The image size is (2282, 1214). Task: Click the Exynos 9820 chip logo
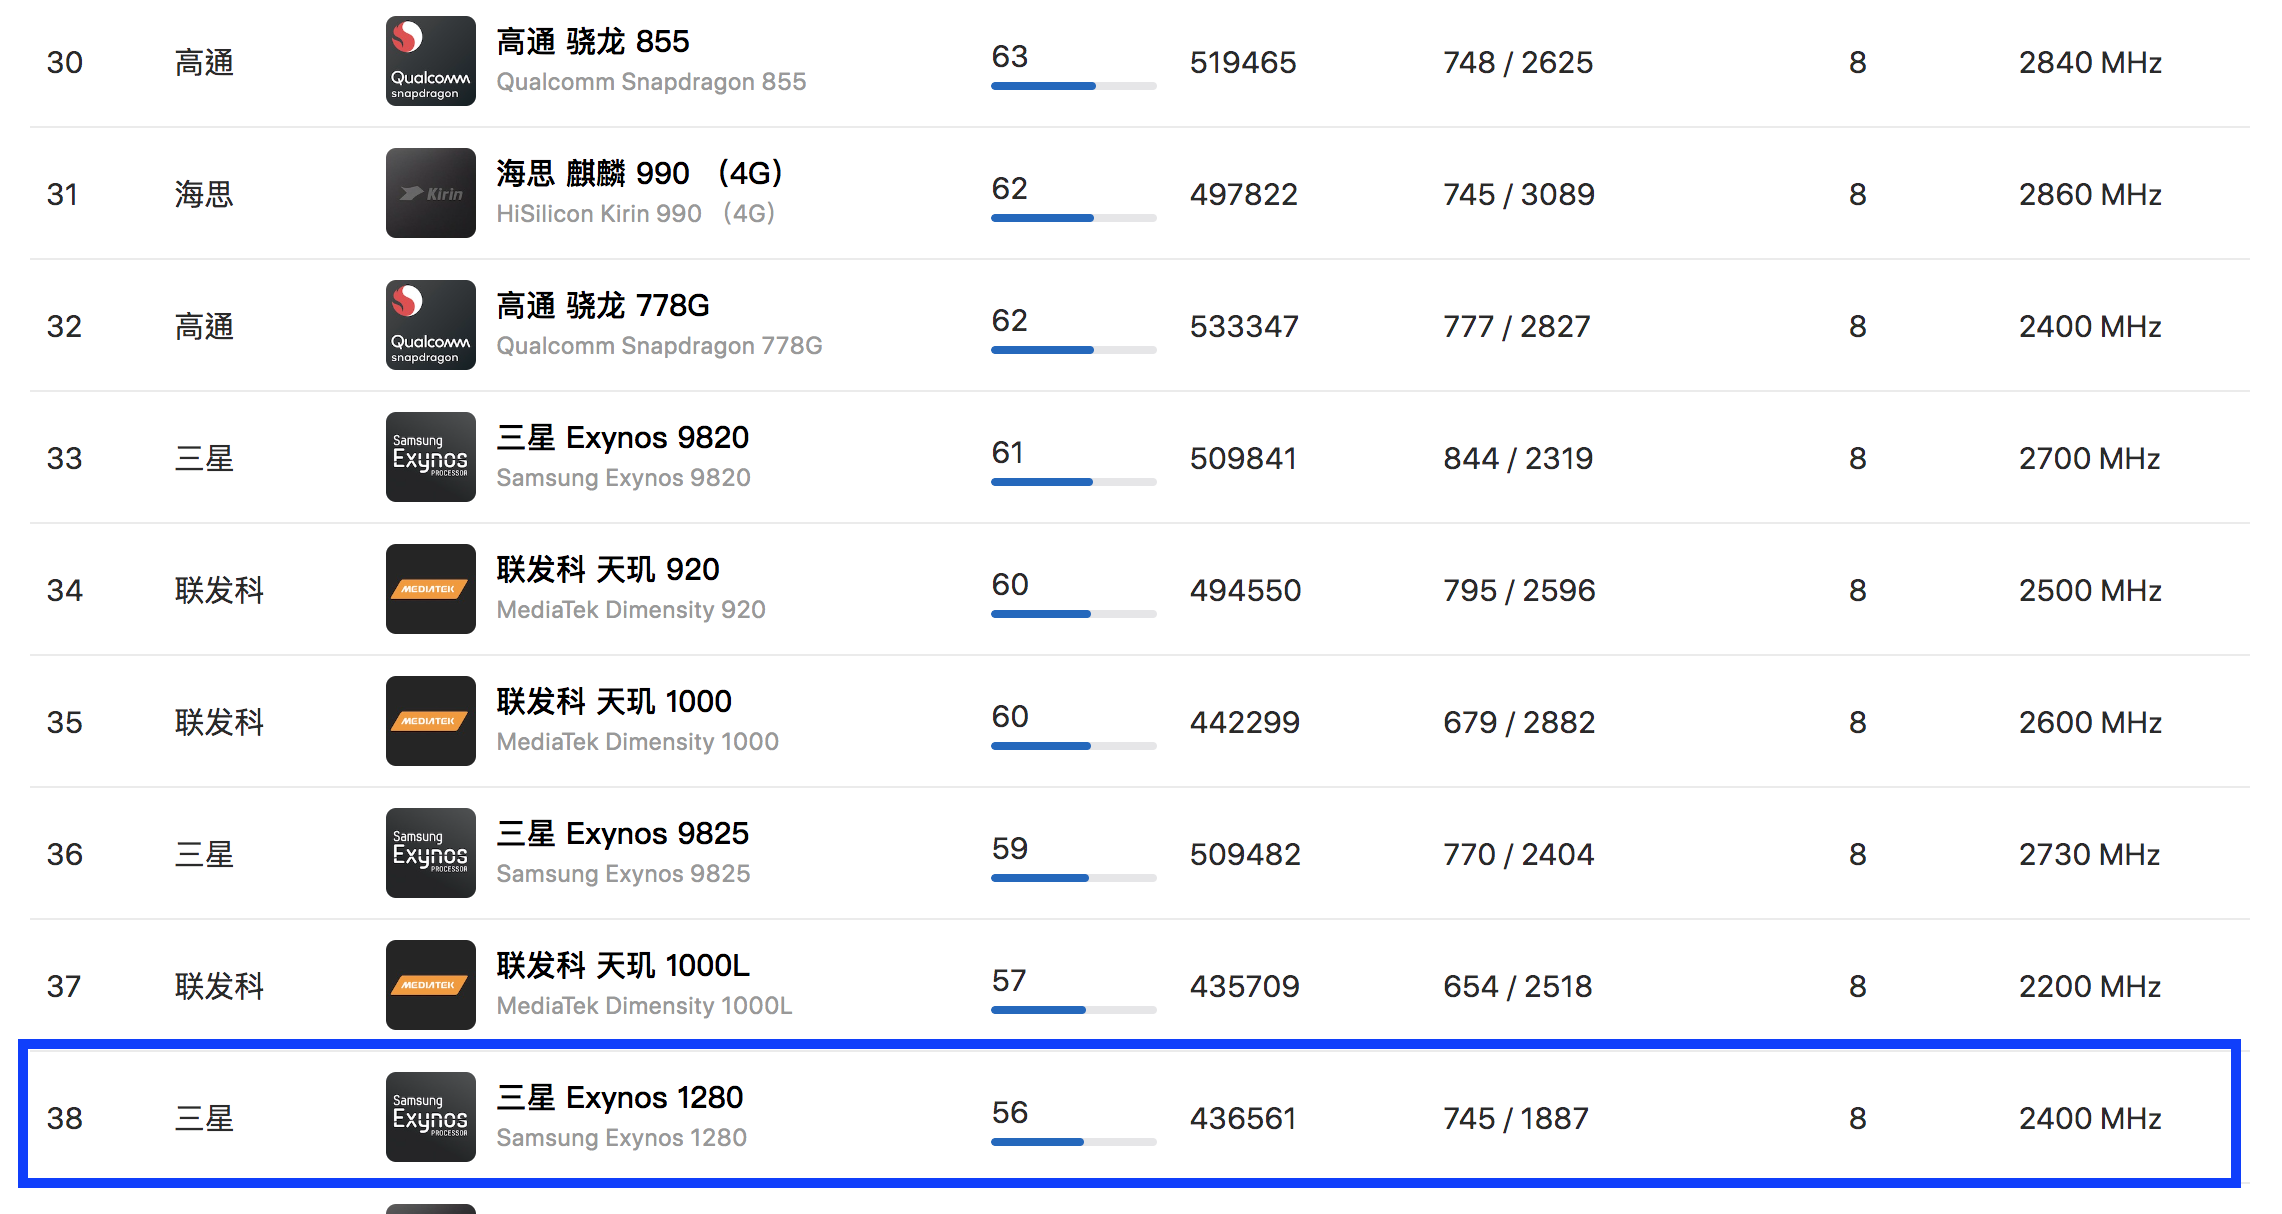(x=431, y=457)
